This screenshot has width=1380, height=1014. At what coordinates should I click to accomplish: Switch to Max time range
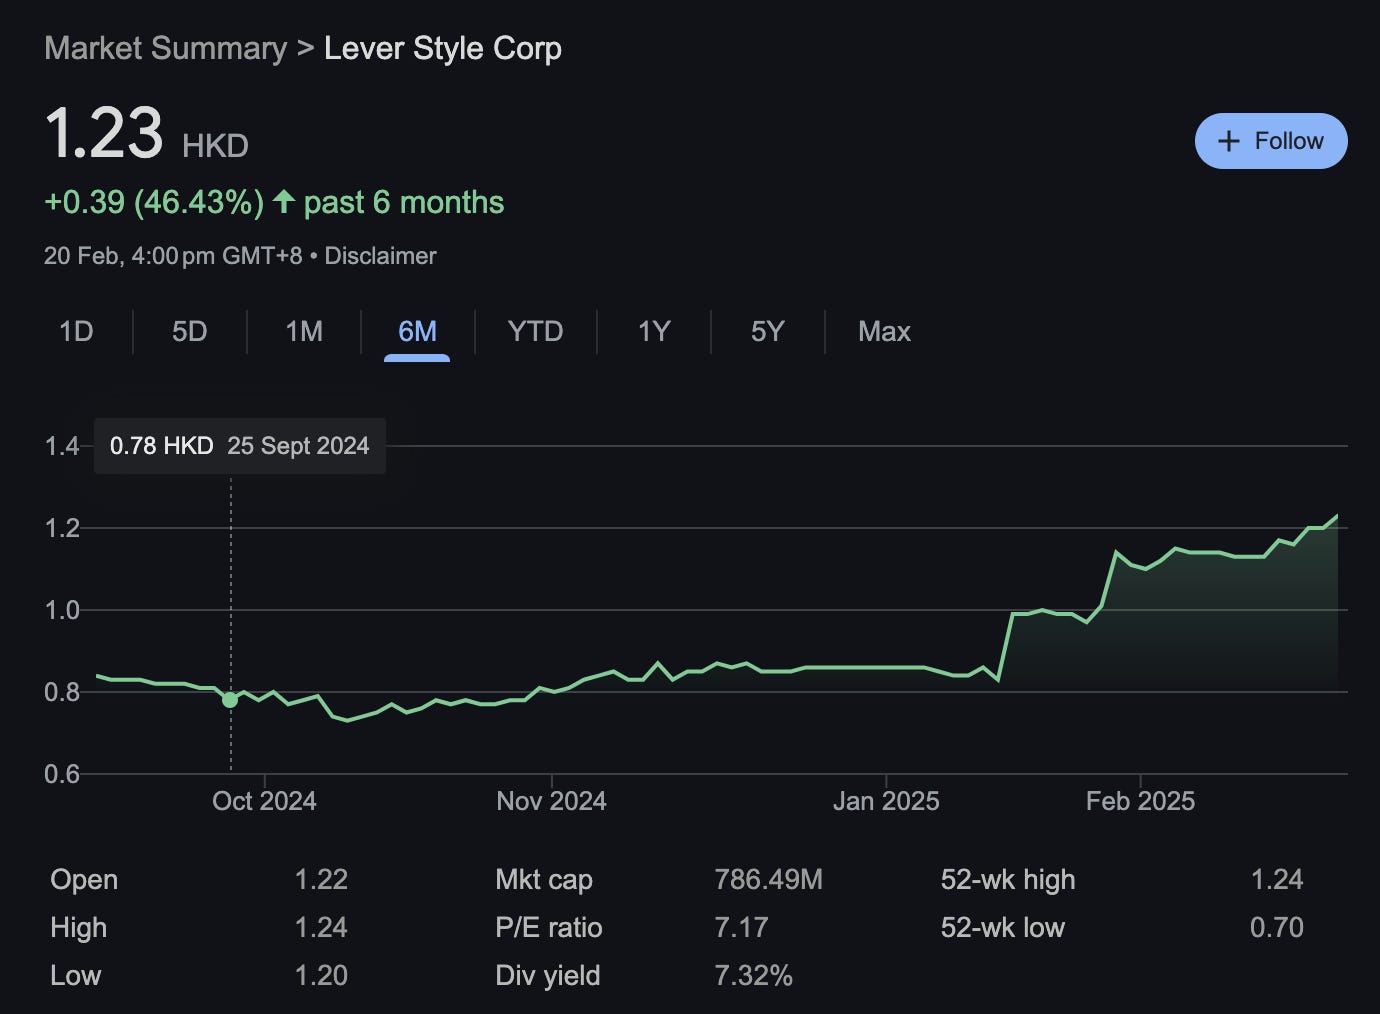tap(884, 331)
